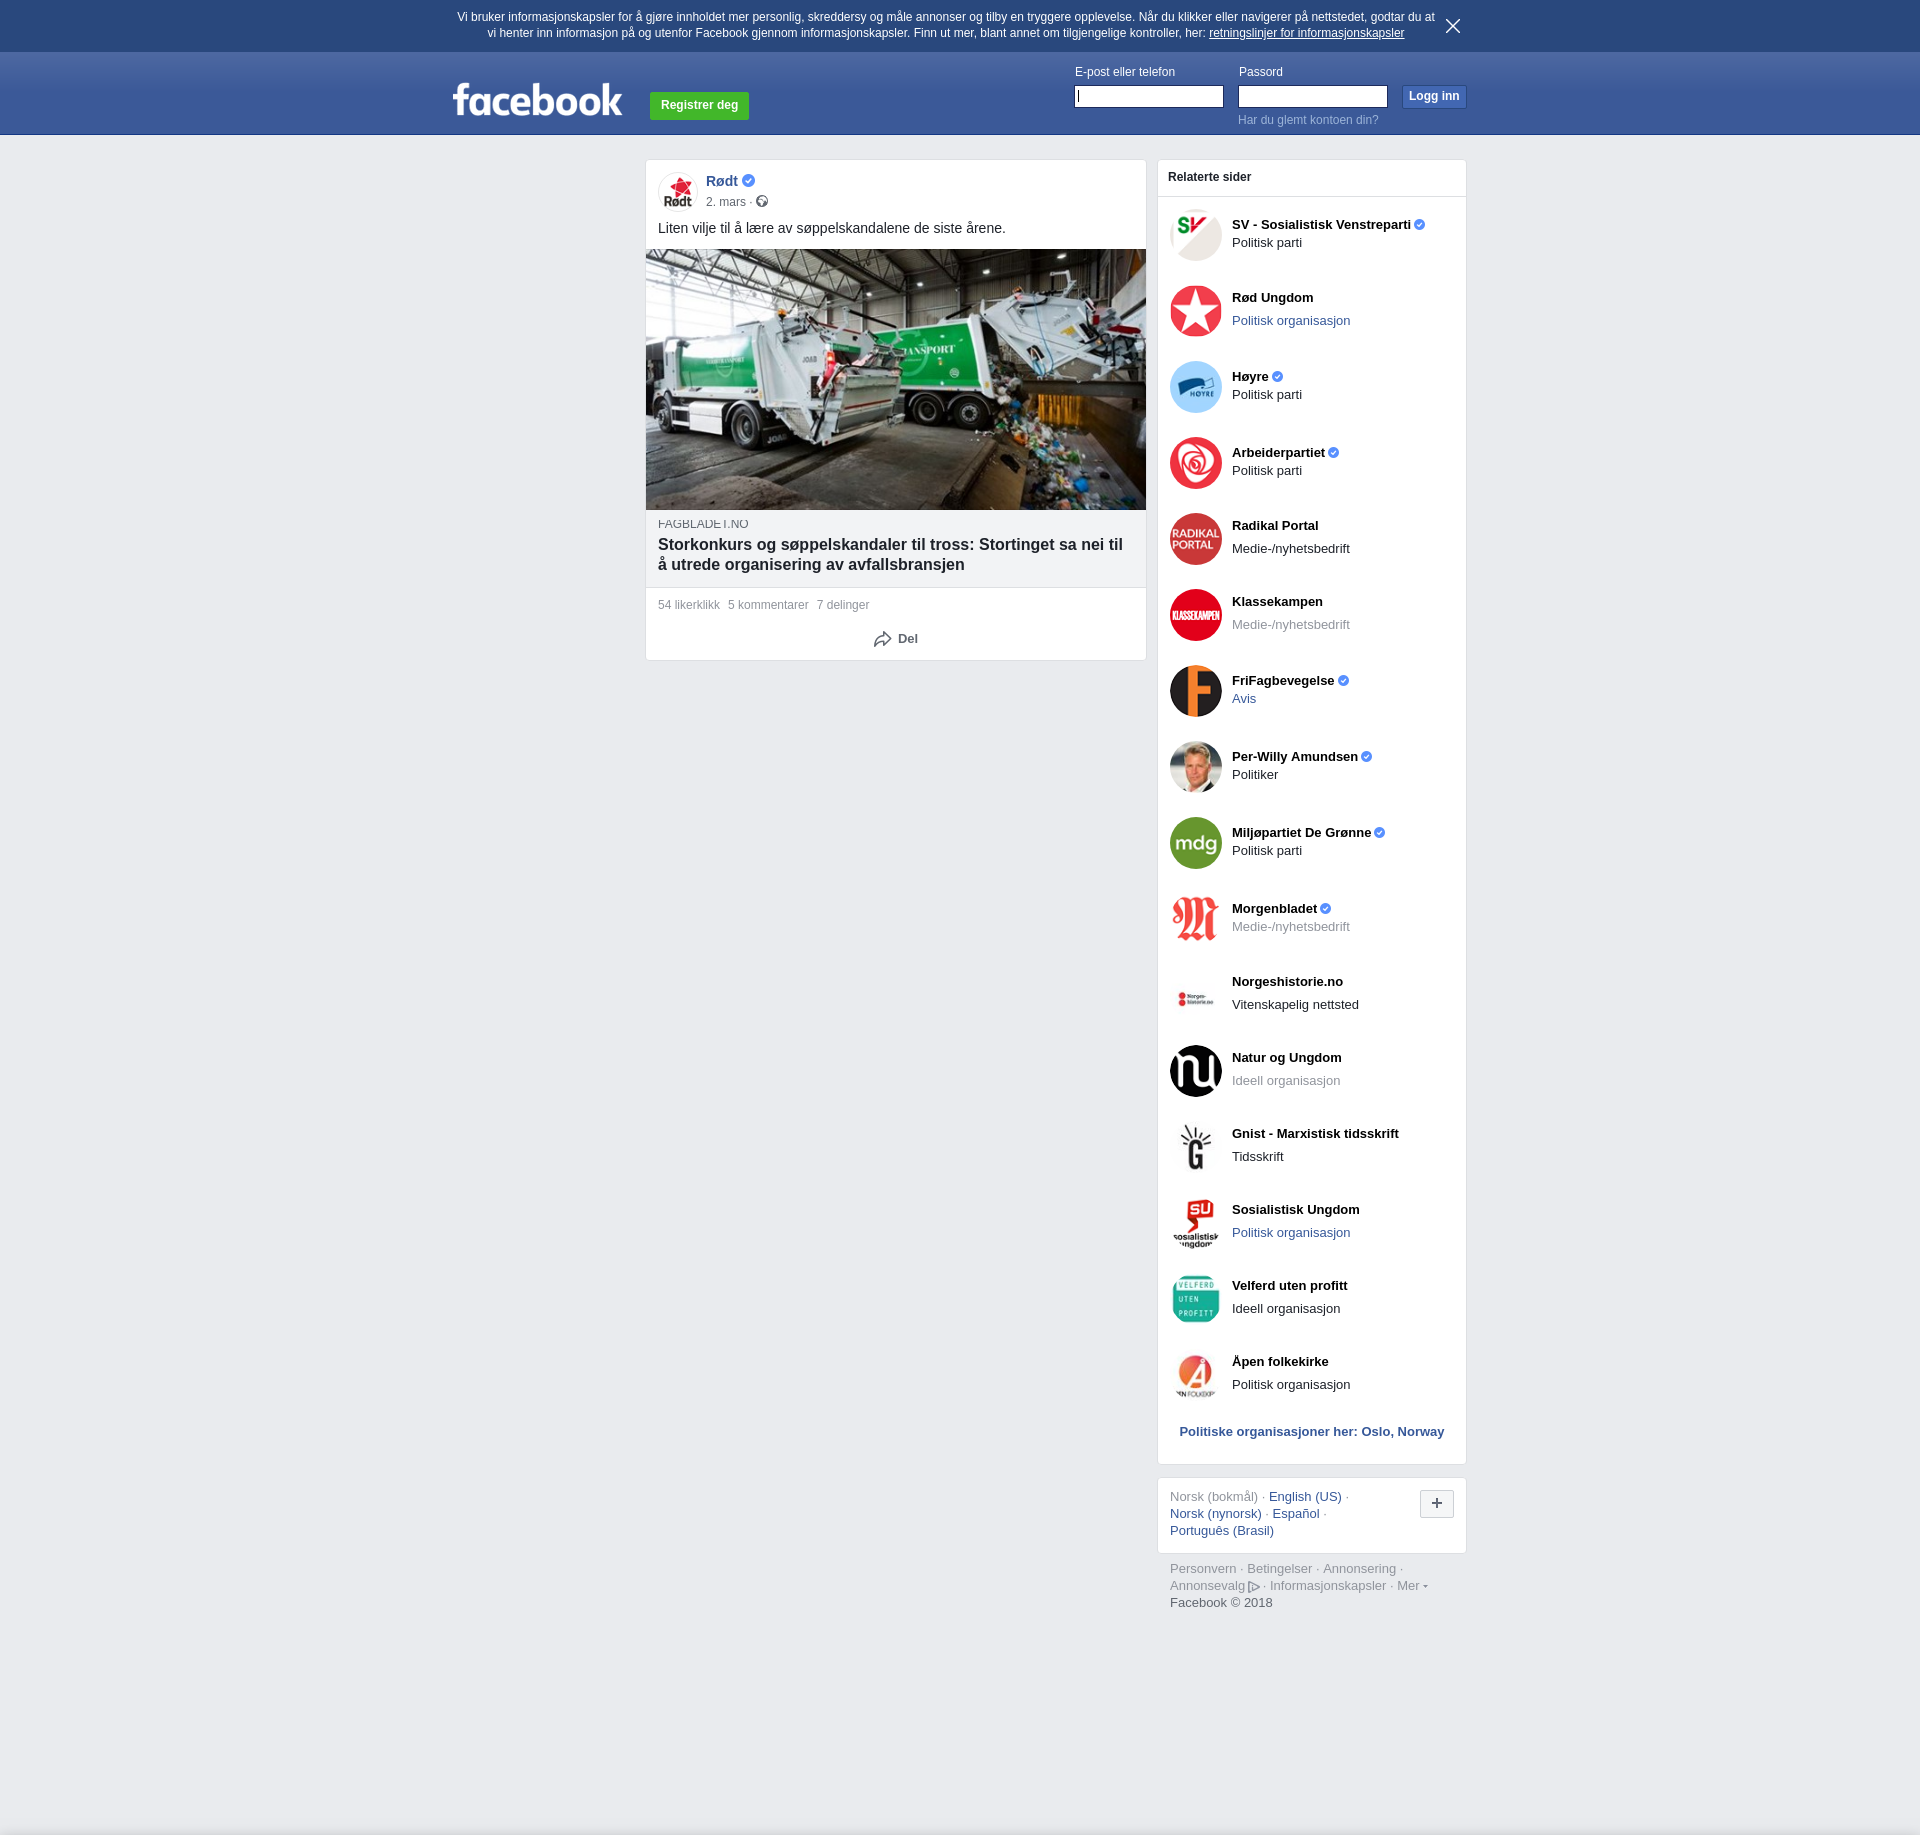Viewport: 1920px width, 1835px height.
Task: Open the Rødt page name link
Action: tap(722, 181)
